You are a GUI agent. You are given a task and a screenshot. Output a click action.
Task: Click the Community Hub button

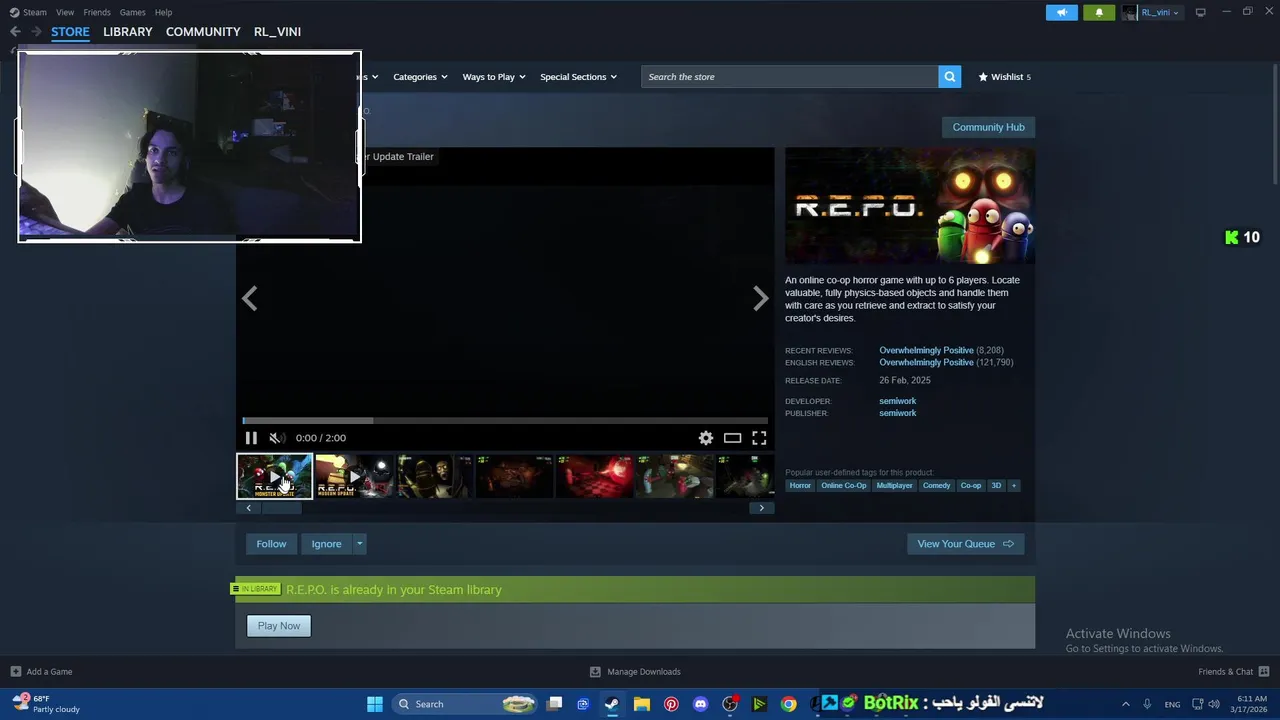[x=988, y=127]
